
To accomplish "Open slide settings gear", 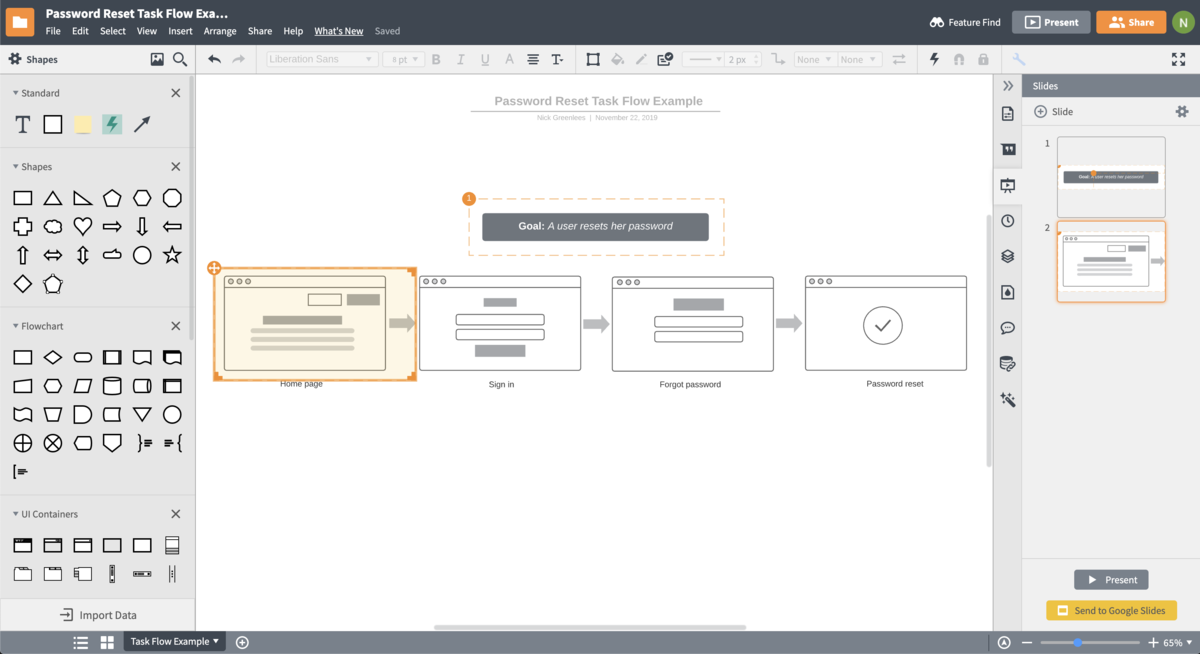I will click(1181, 112).
